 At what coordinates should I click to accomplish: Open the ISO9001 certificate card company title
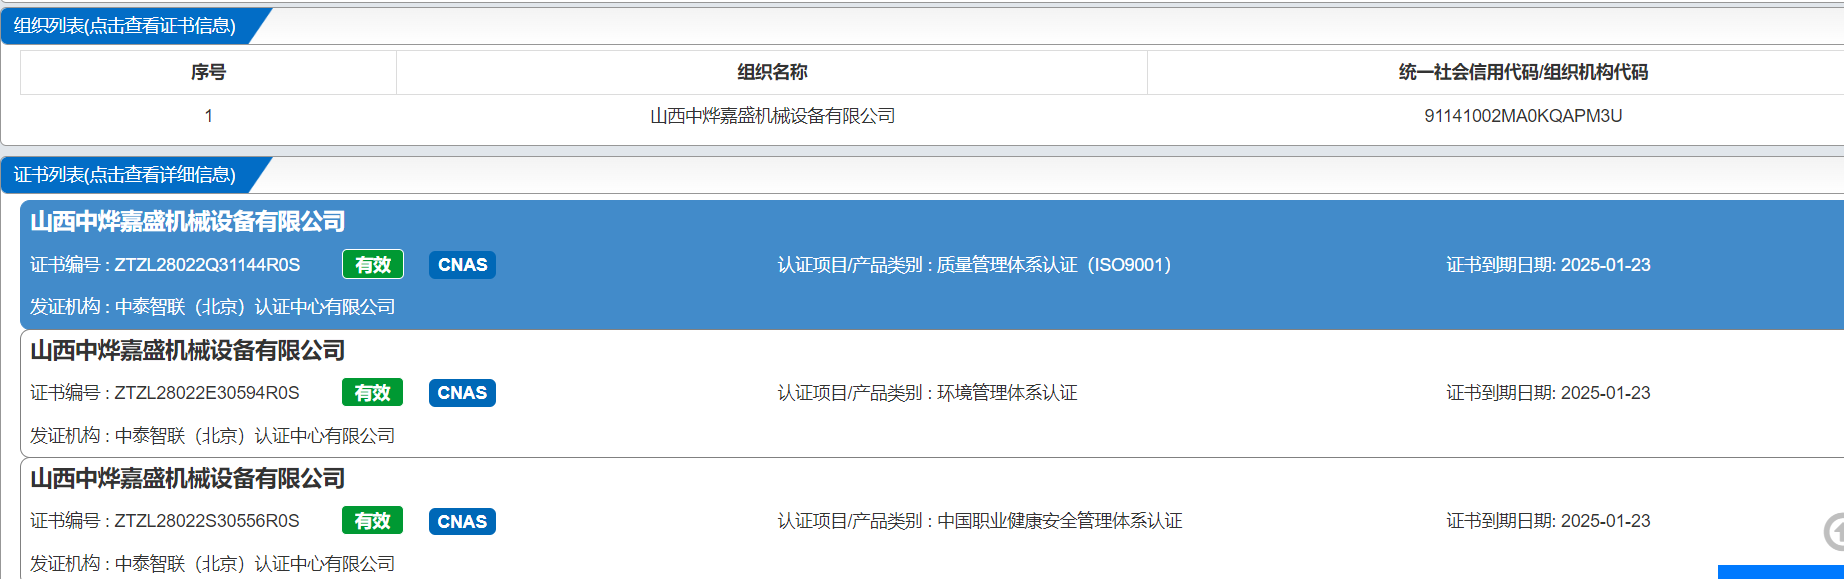click(x=188, y=222)
